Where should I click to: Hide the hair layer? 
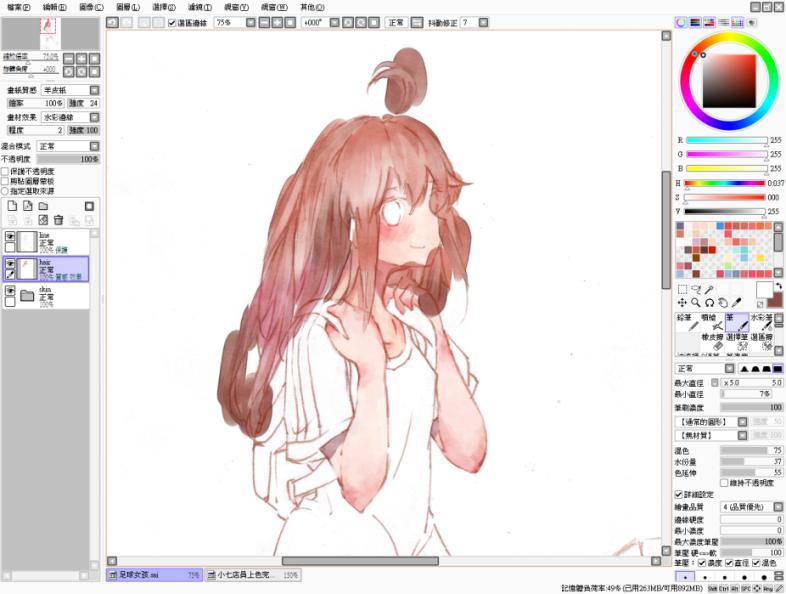pyautogui.click(x=10, y=264)
